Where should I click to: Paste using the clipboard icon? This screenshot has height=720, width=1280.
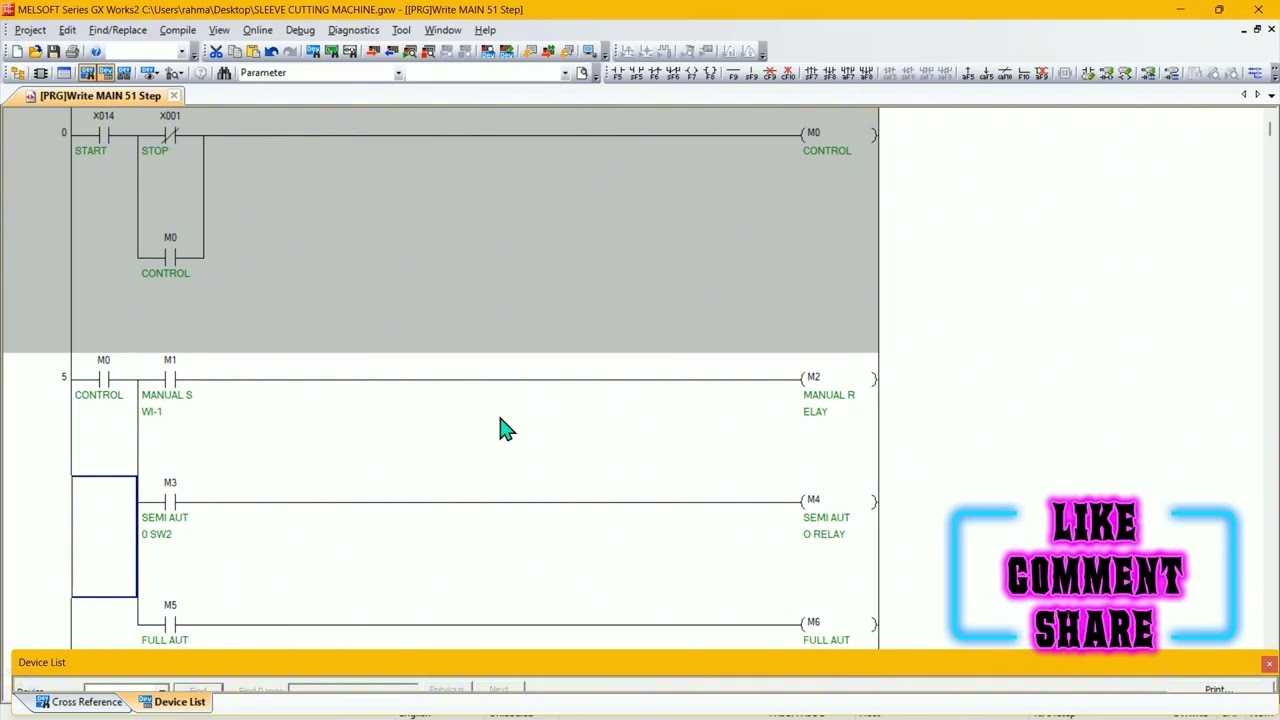(253, 51)
